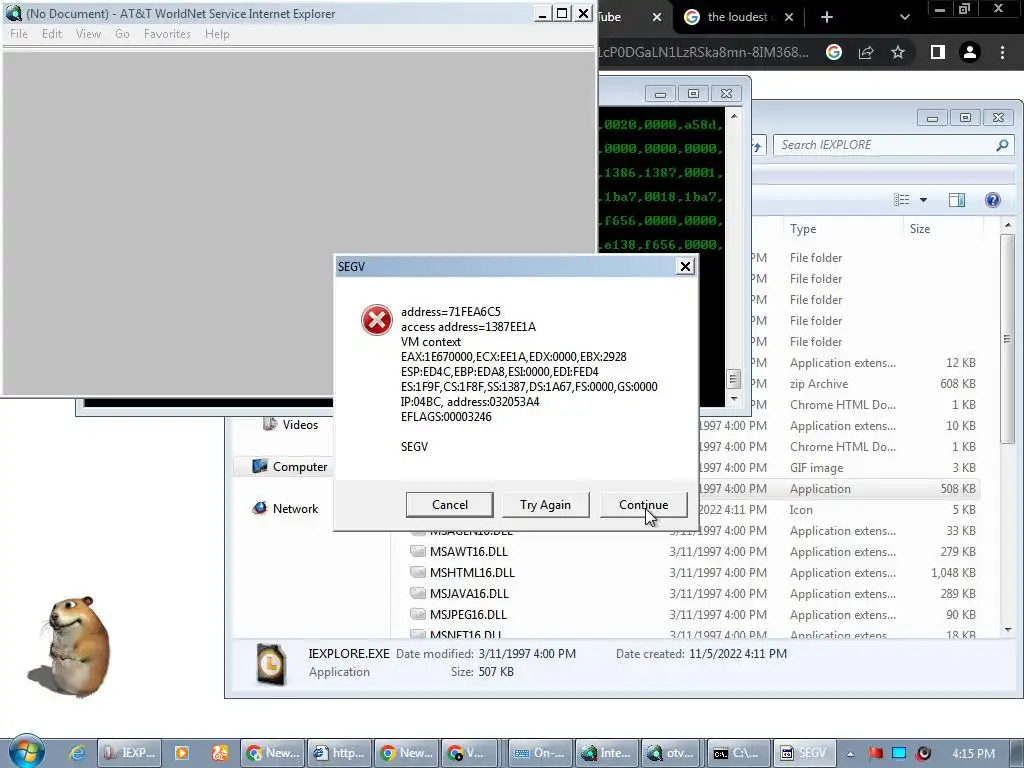
Task: Open Chrome tab search chevron
Action: pos(904,17)
